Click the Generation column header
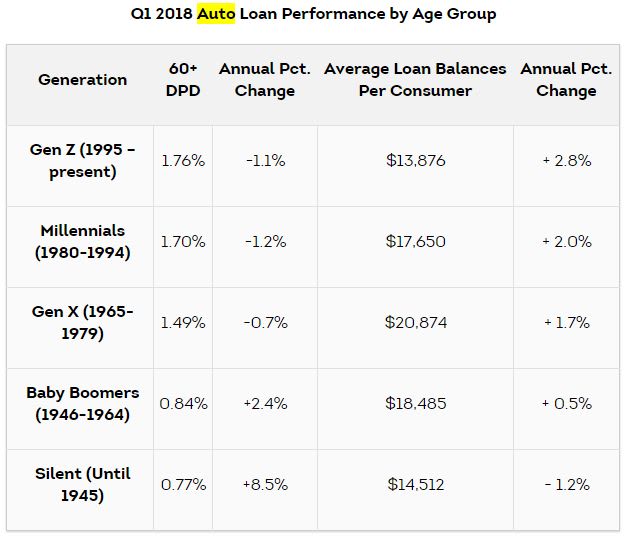This screenshot has width=624, height=537. coord(83,80)
